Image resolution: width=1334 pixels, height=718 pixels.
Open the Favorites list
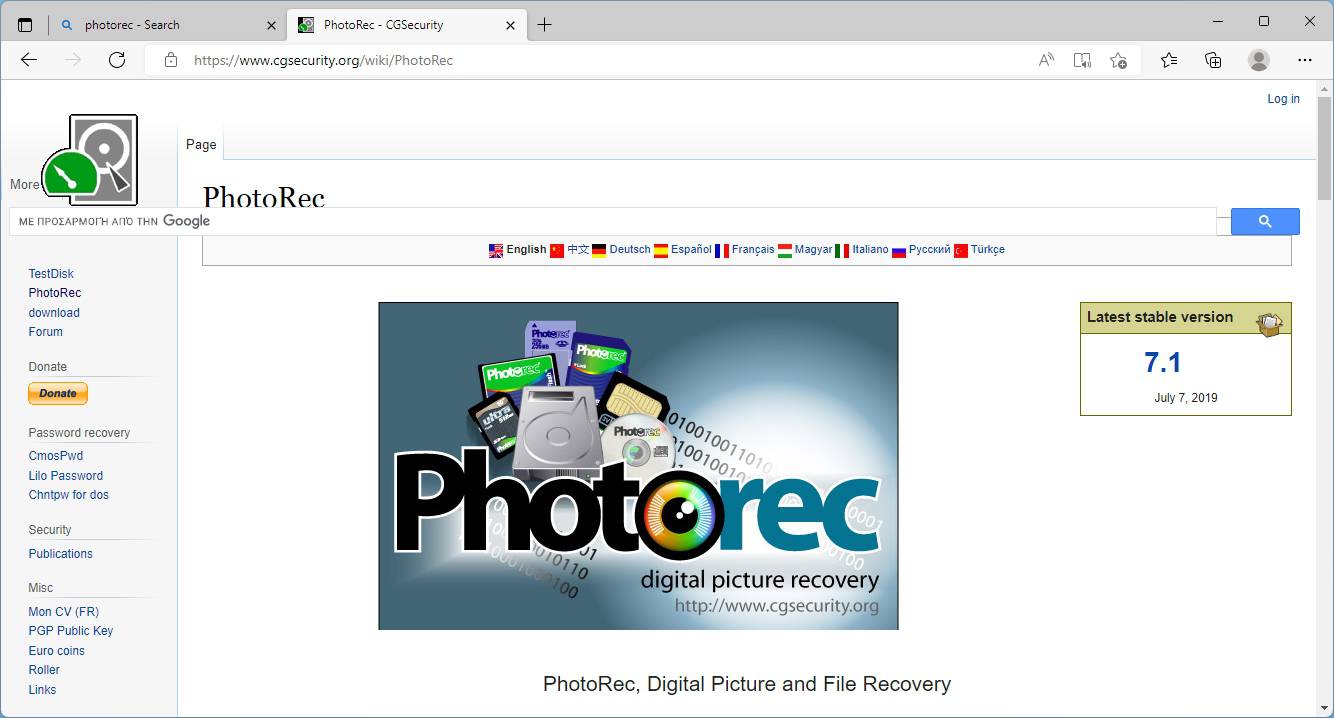point(1169,60)
